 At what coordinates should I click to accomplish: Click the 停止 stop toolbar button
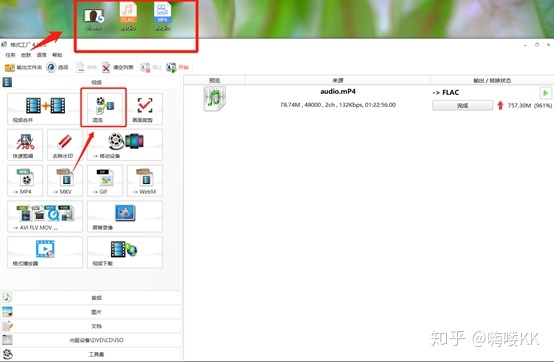click(151, 67)
